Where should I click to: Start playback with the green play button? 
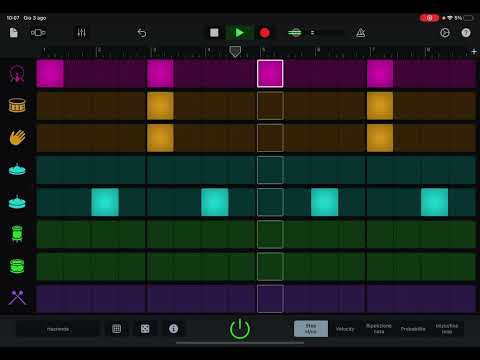(x=239, y=33)
